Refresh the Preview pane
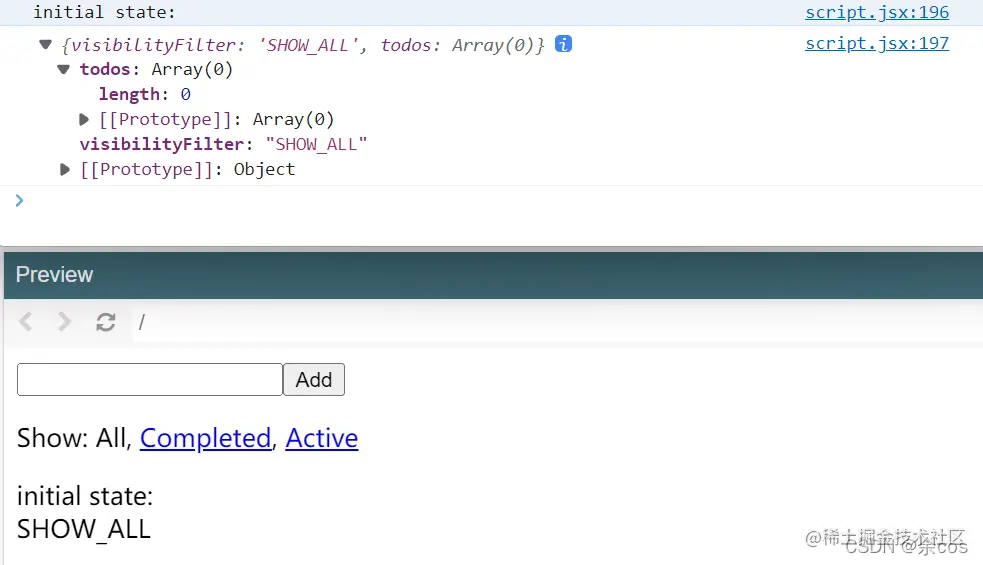 (x=105, y=322)
